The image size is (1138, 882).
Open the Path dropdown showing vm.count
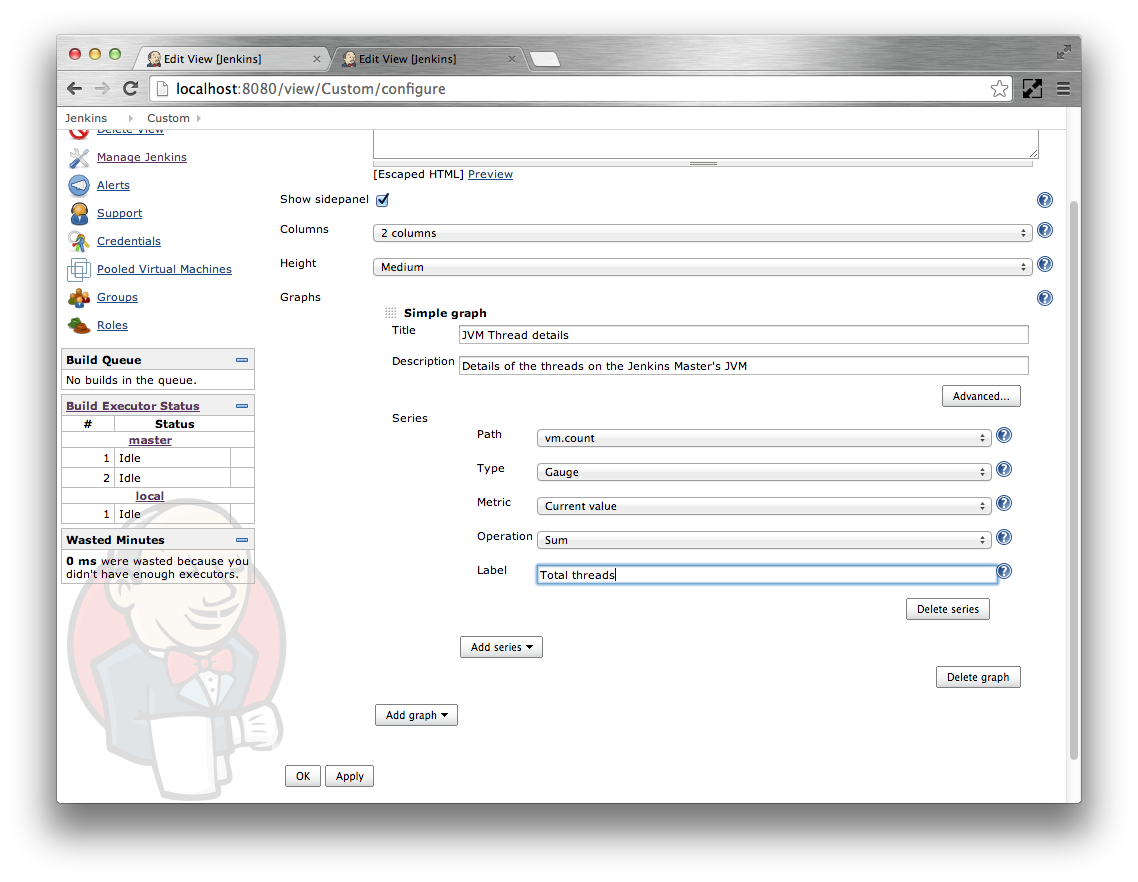(764, 438)
